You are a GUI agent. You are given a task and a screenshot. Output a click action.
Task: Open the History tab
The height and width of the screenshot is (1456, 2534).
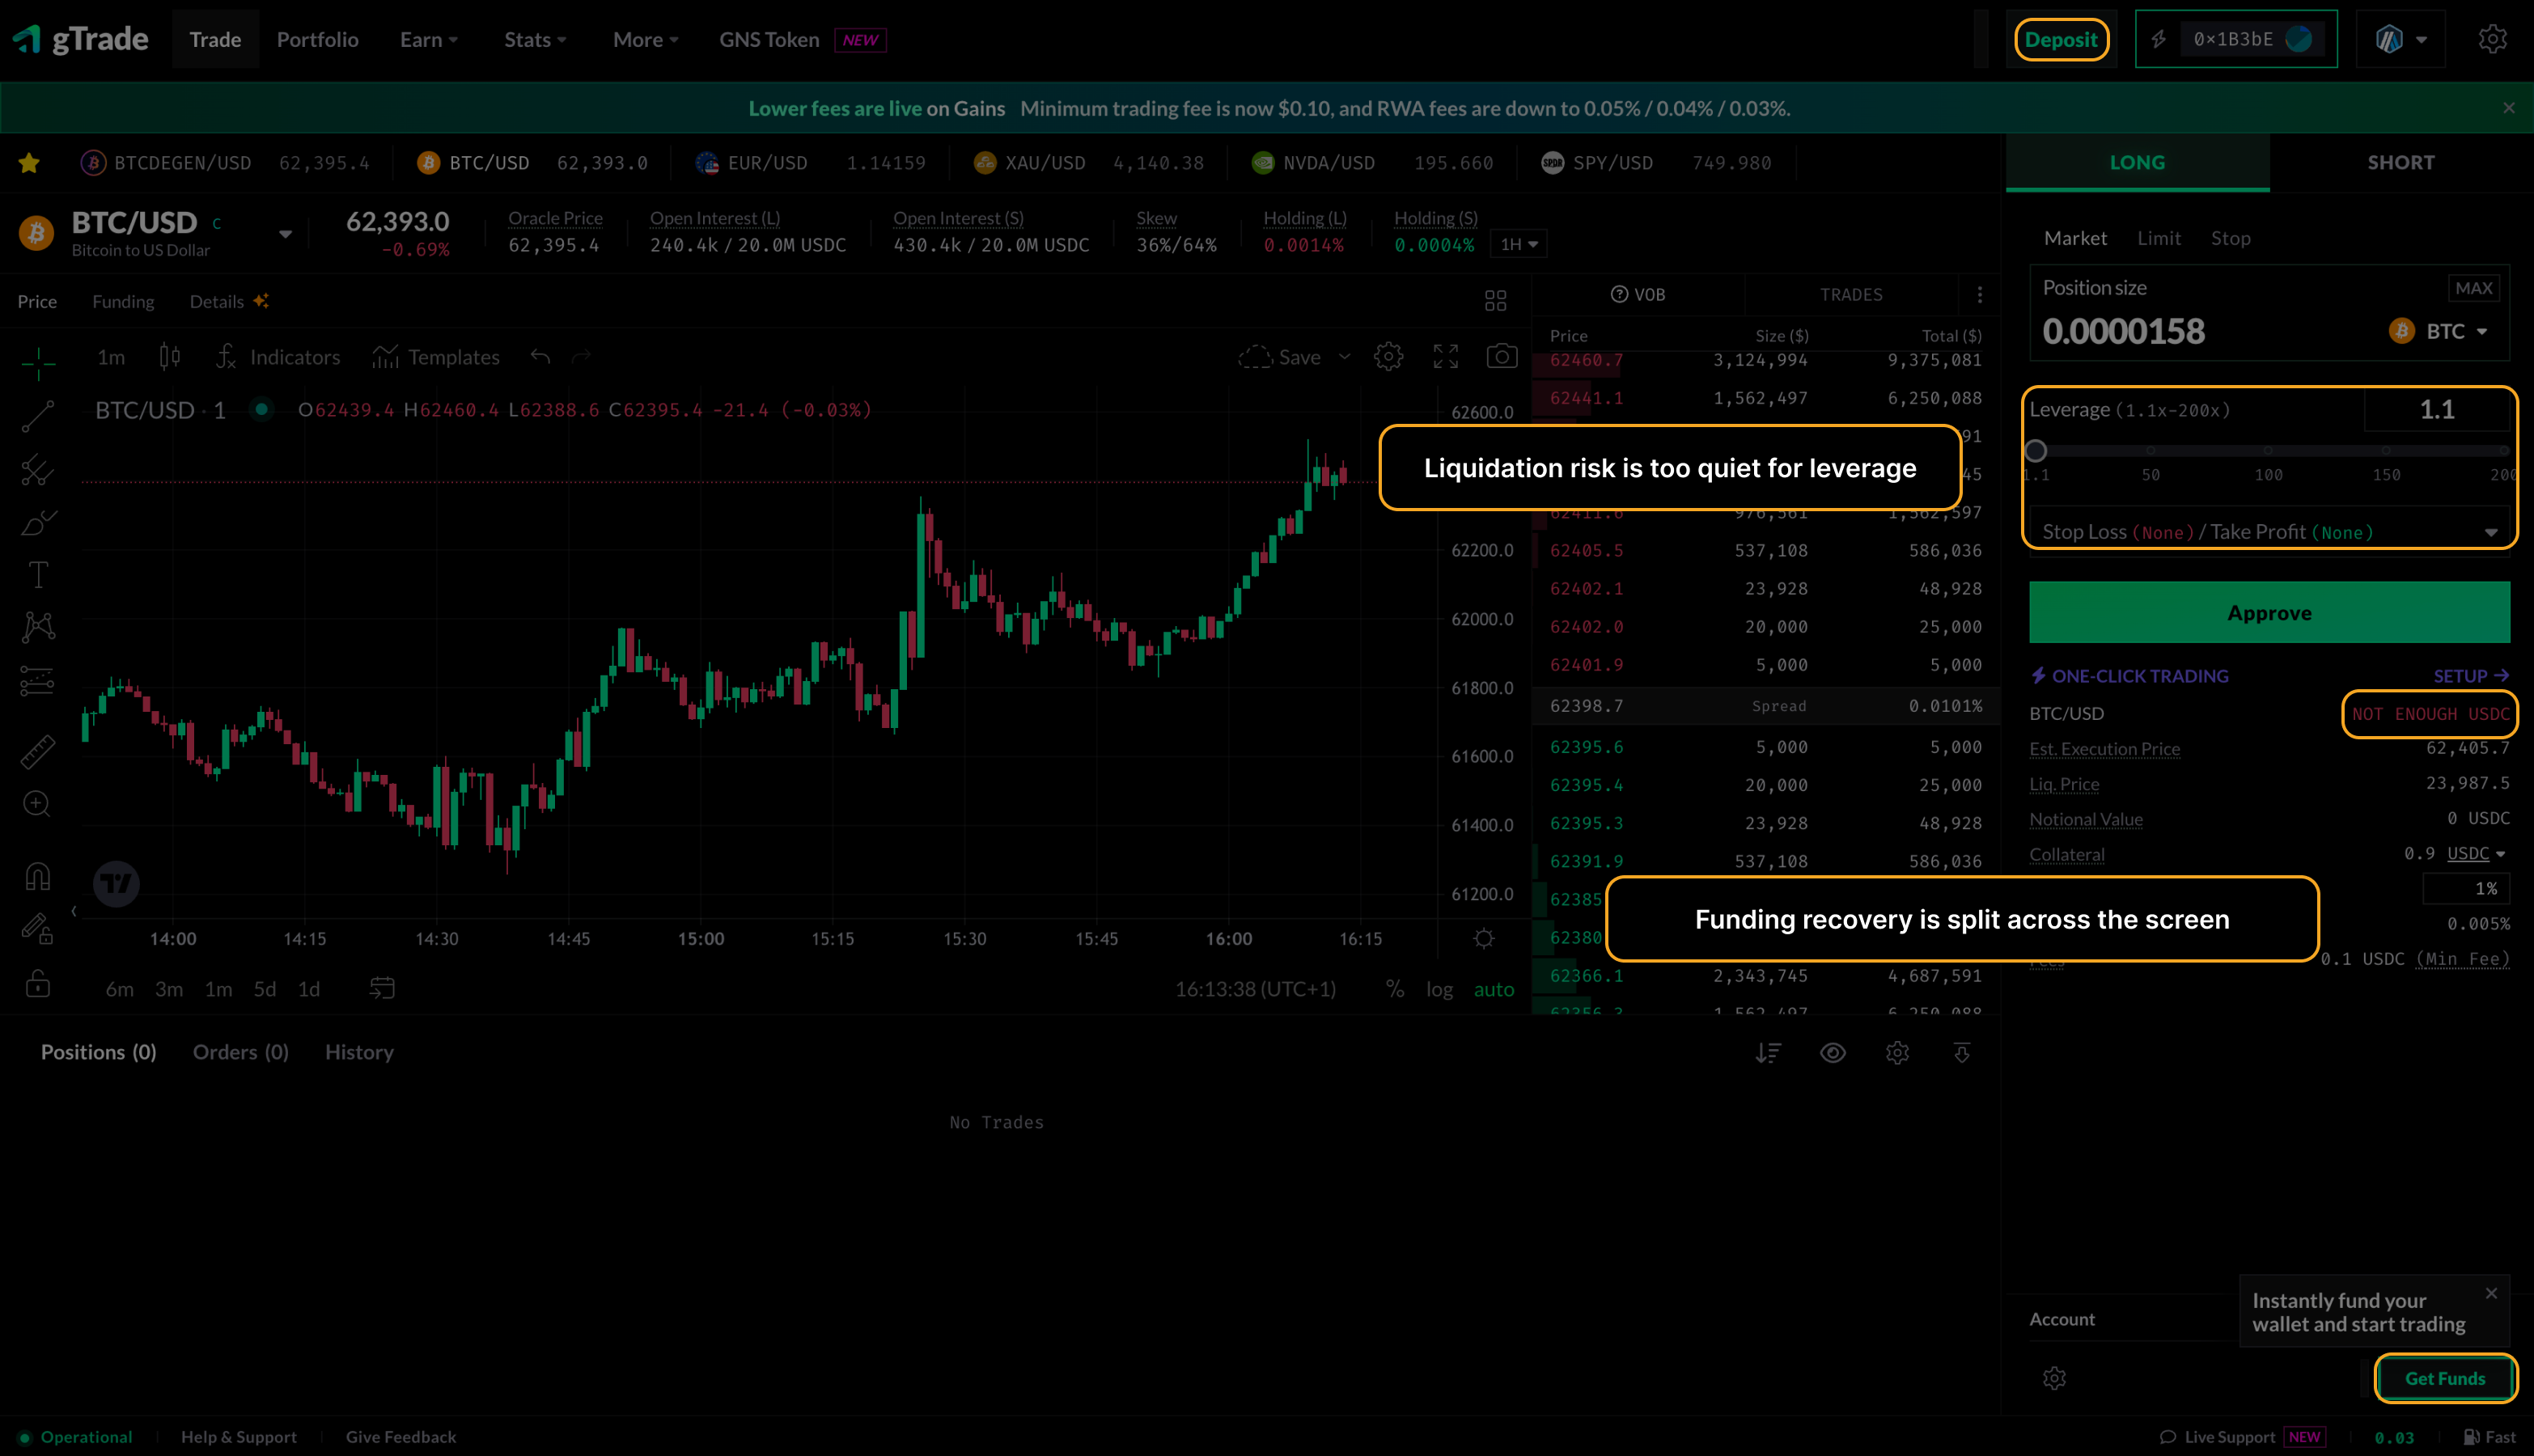[359, 1052]
